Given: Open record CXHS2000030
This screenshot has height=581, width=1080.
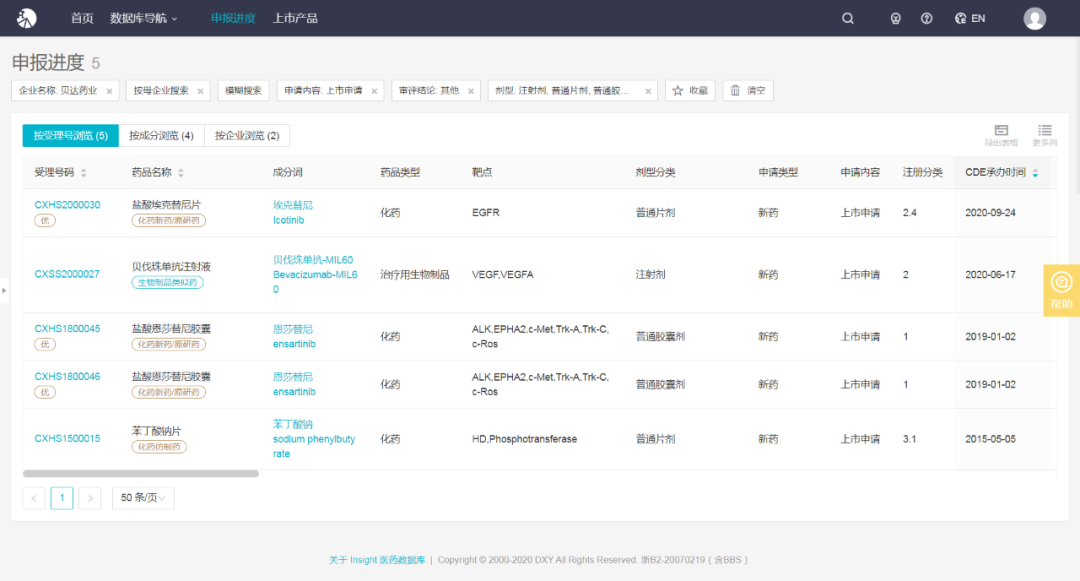Looking at the screenshot, I should pyautogui.click(x=68, y=204).
